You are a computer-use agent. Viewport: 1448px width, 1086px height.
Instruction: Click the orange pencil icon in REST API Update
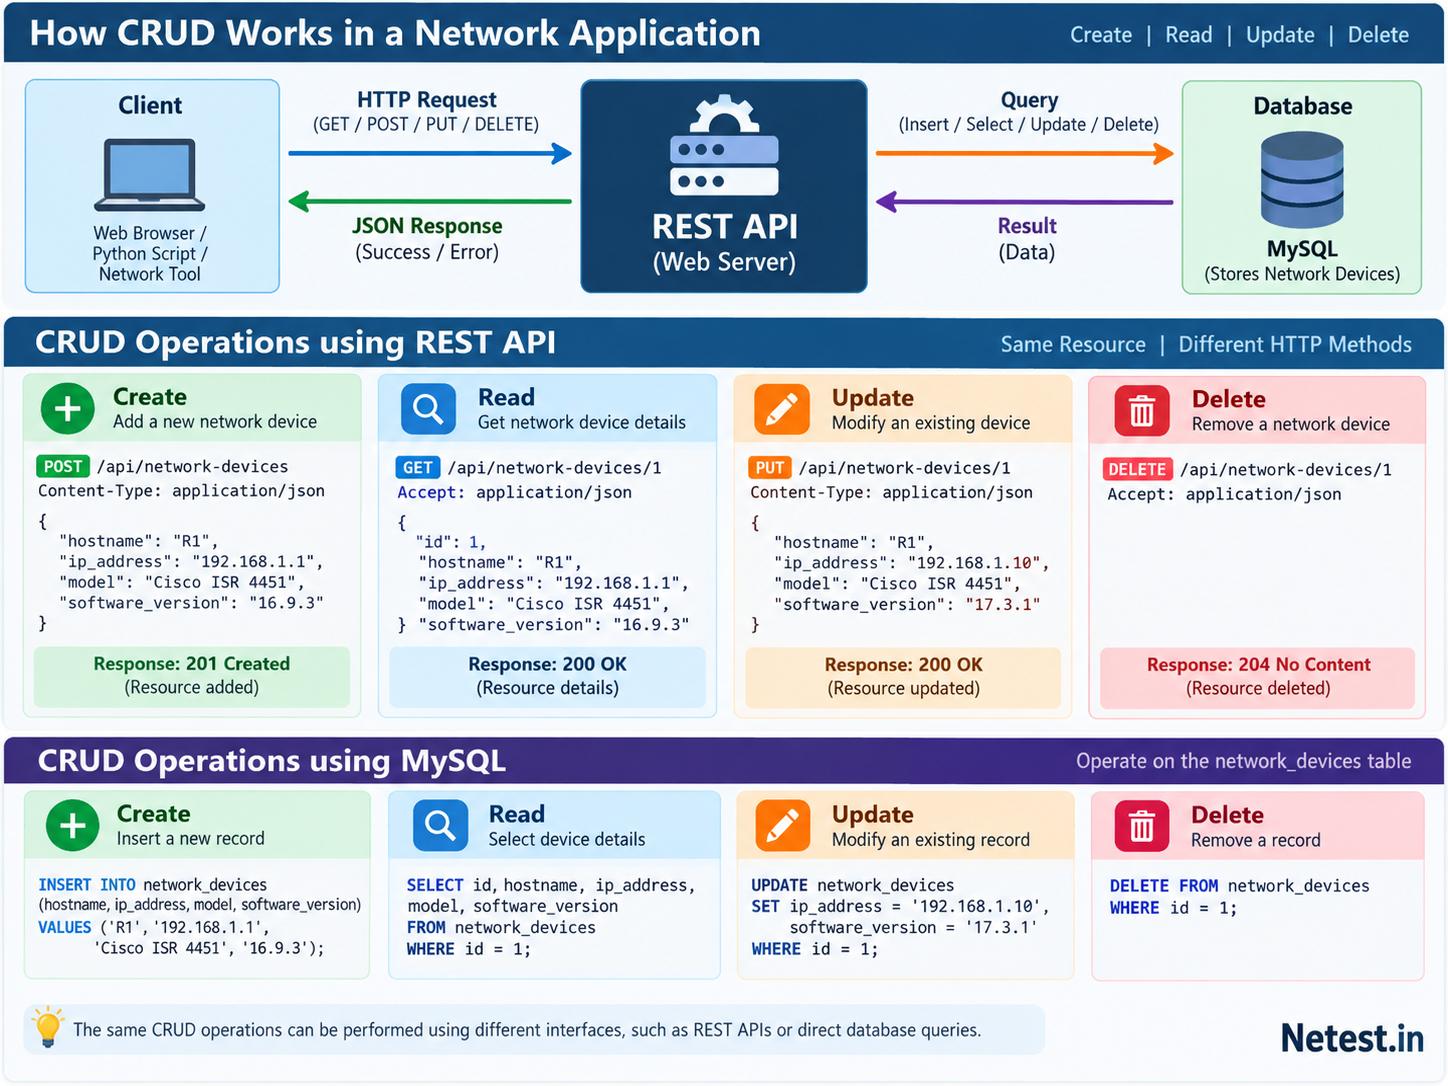pos(782,409)
